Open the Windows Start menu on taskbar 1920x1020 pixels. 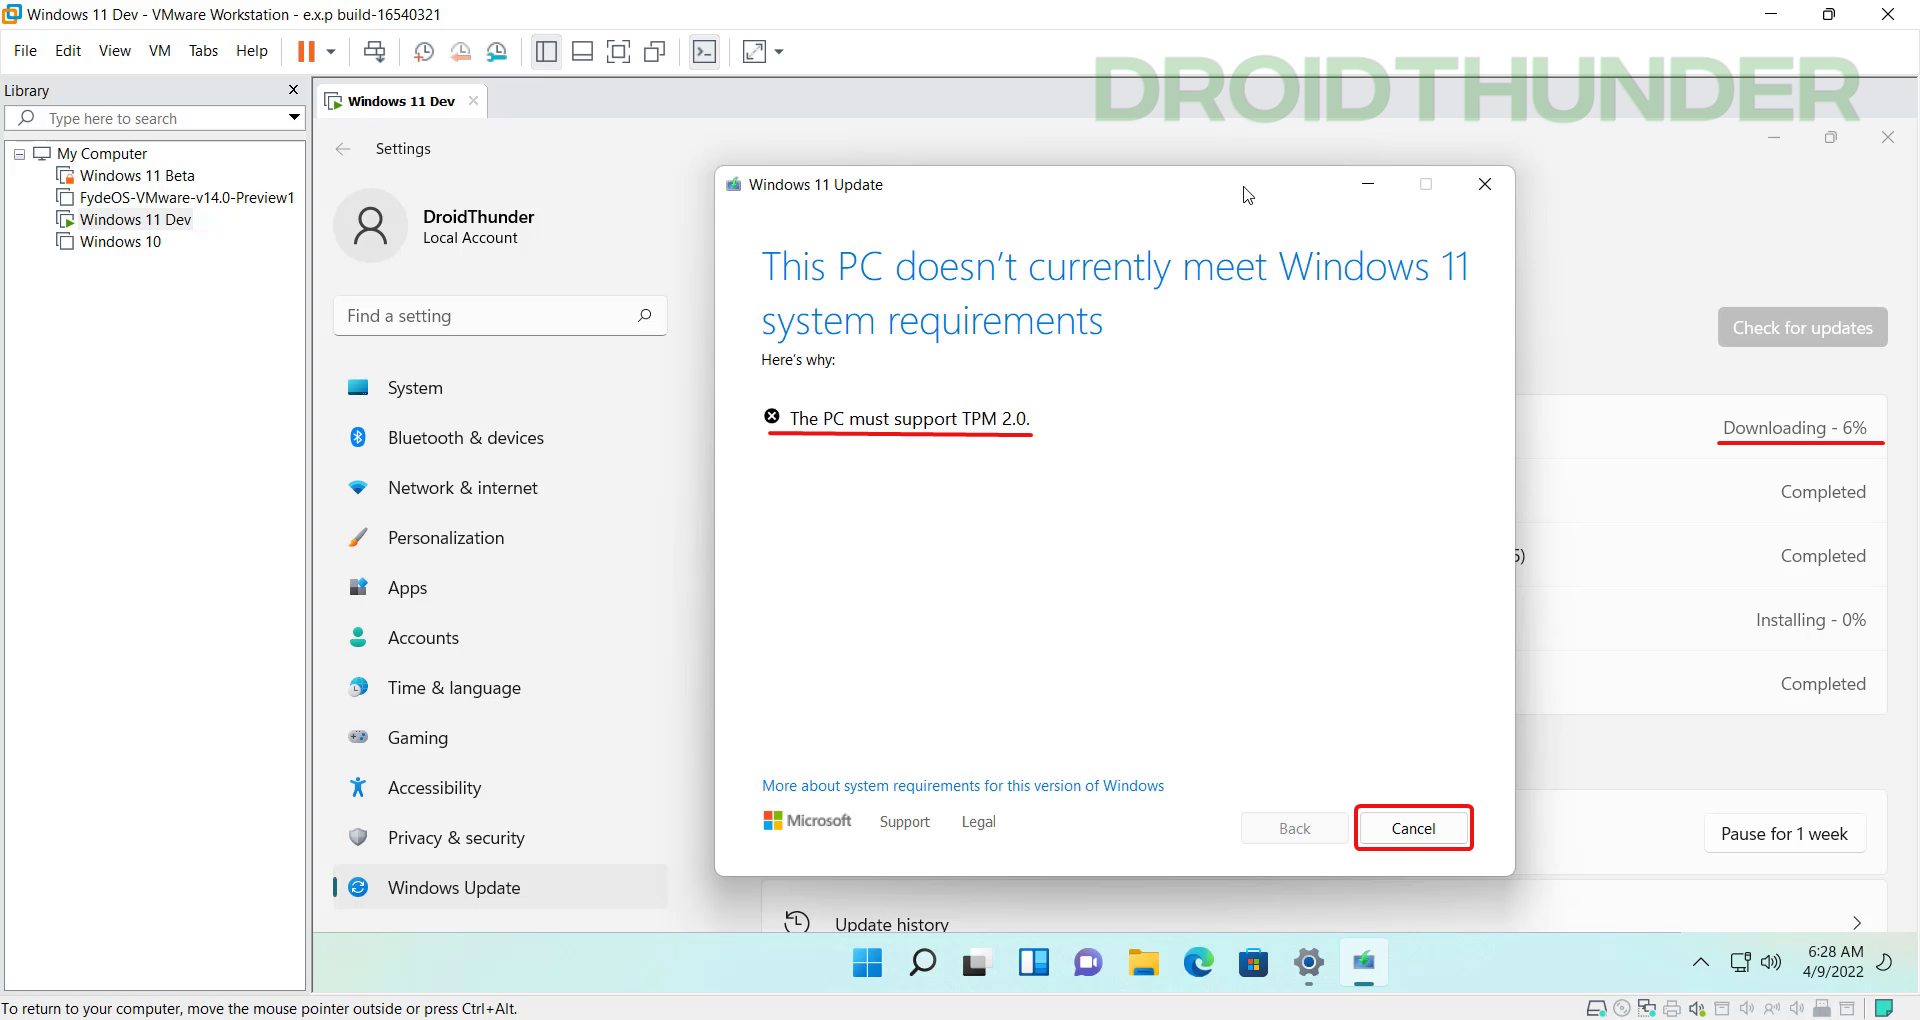867,963
